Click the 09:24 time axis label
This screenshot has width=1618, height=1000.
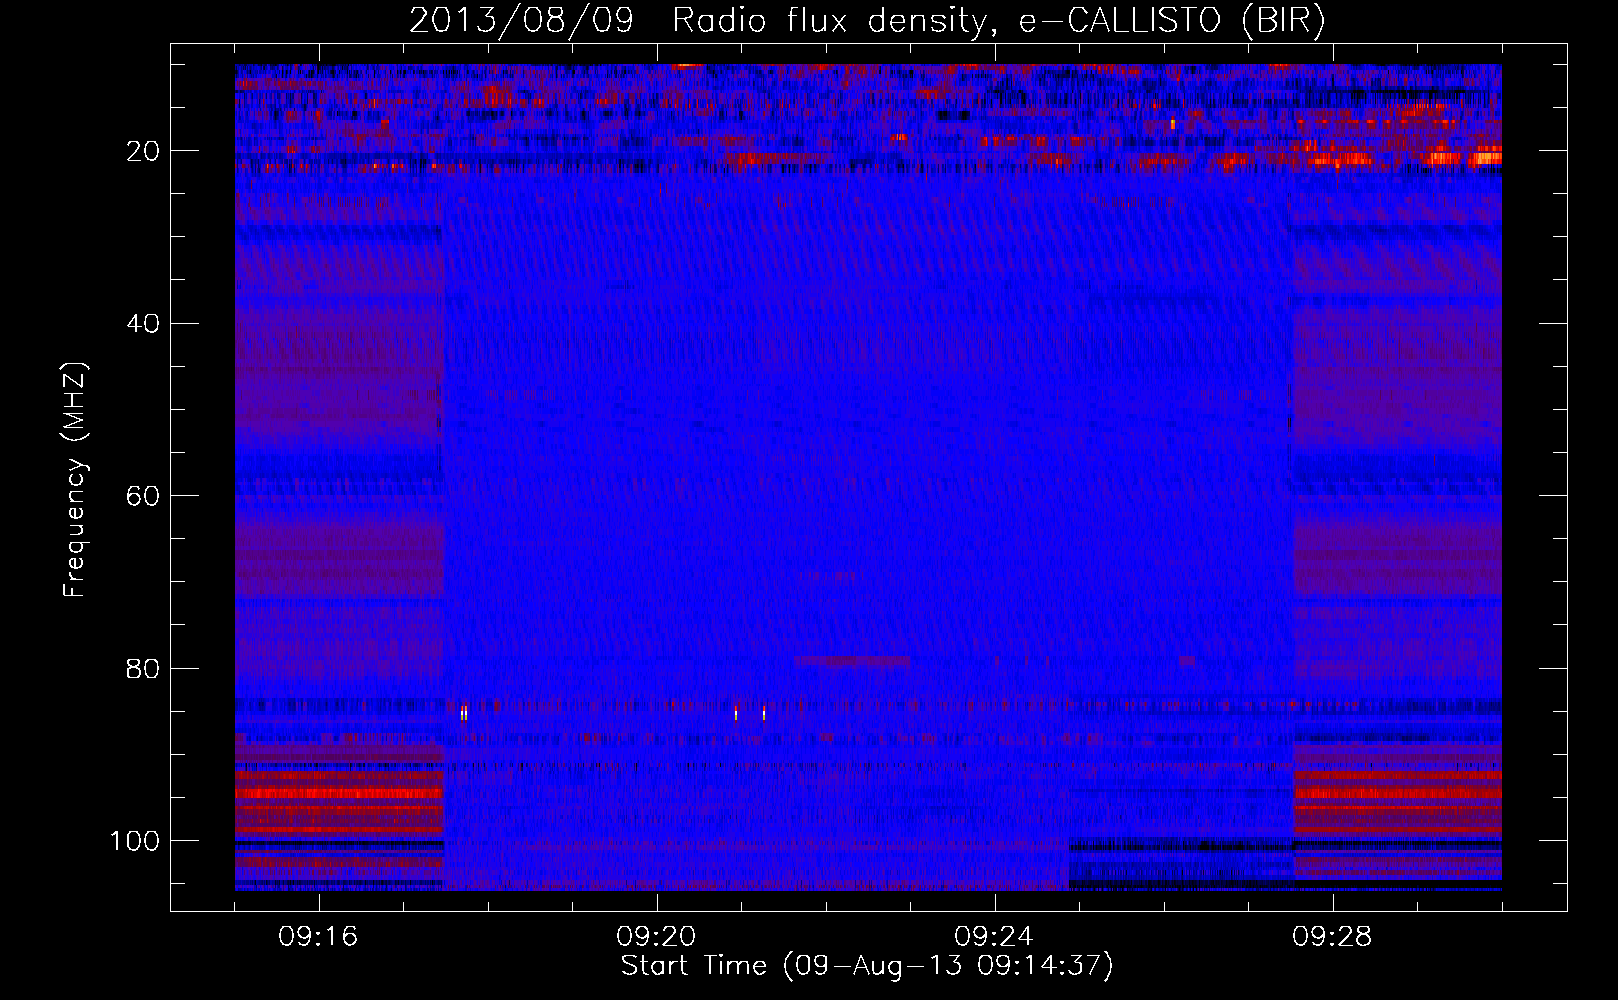pos(994,937)
